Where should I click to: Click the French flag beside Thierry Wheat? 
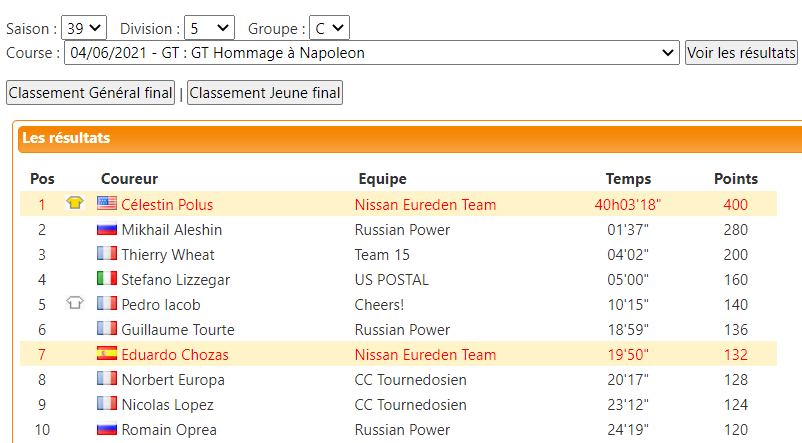tap(107, 254)
